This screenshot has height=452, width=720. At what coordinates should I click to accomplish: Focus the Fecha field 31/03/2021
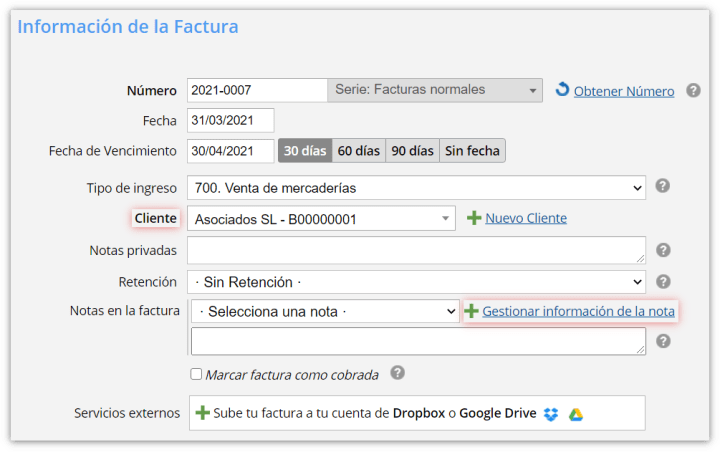point(231,120)
